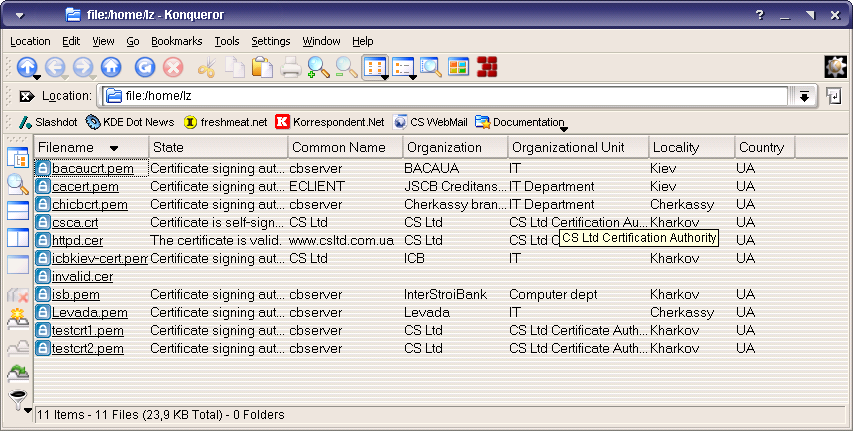853x431 pixels.
Task: Go forward with the Forward arrow icon
Action: pyautogui.click(x=83, y=67)
